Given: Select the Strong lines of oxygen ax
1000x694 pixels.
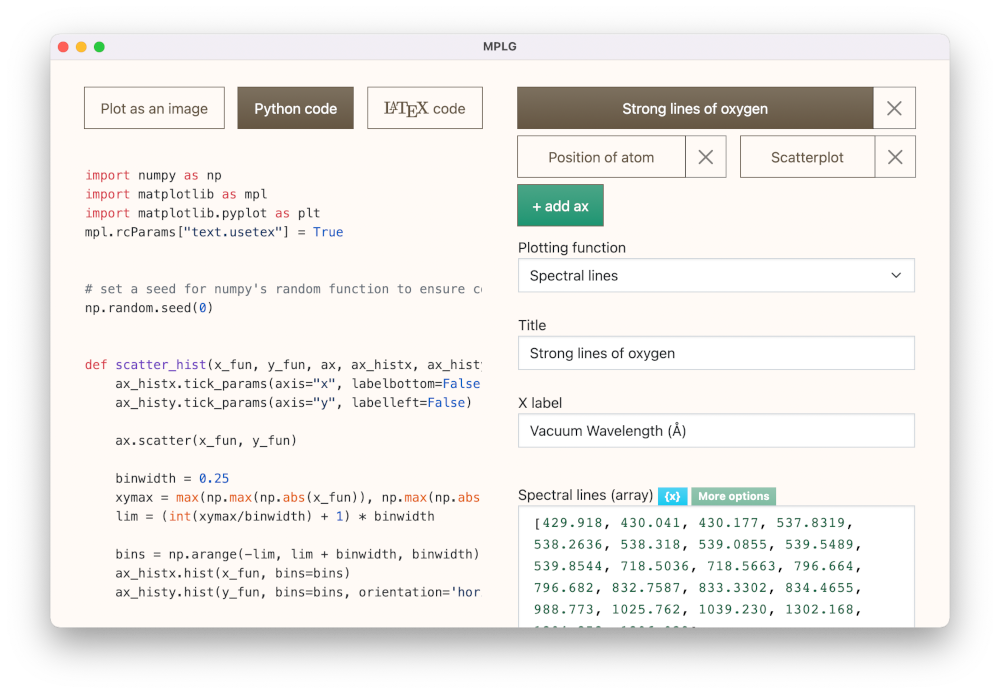Looking at the screenshot, I should pos(695,108).
